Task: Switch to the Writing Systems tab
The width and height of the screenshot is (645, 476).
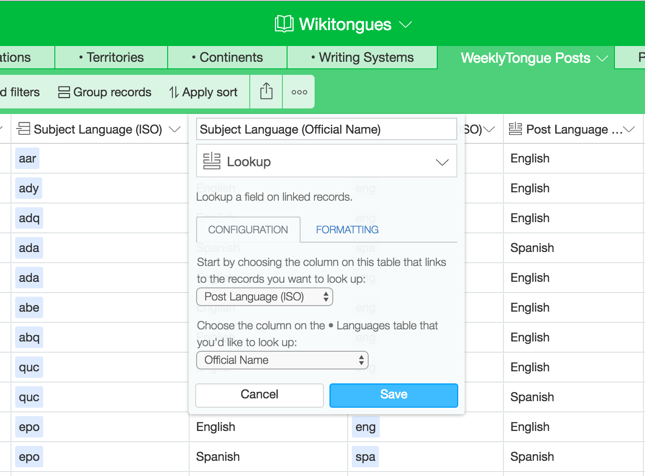Action: click(362, 57)
